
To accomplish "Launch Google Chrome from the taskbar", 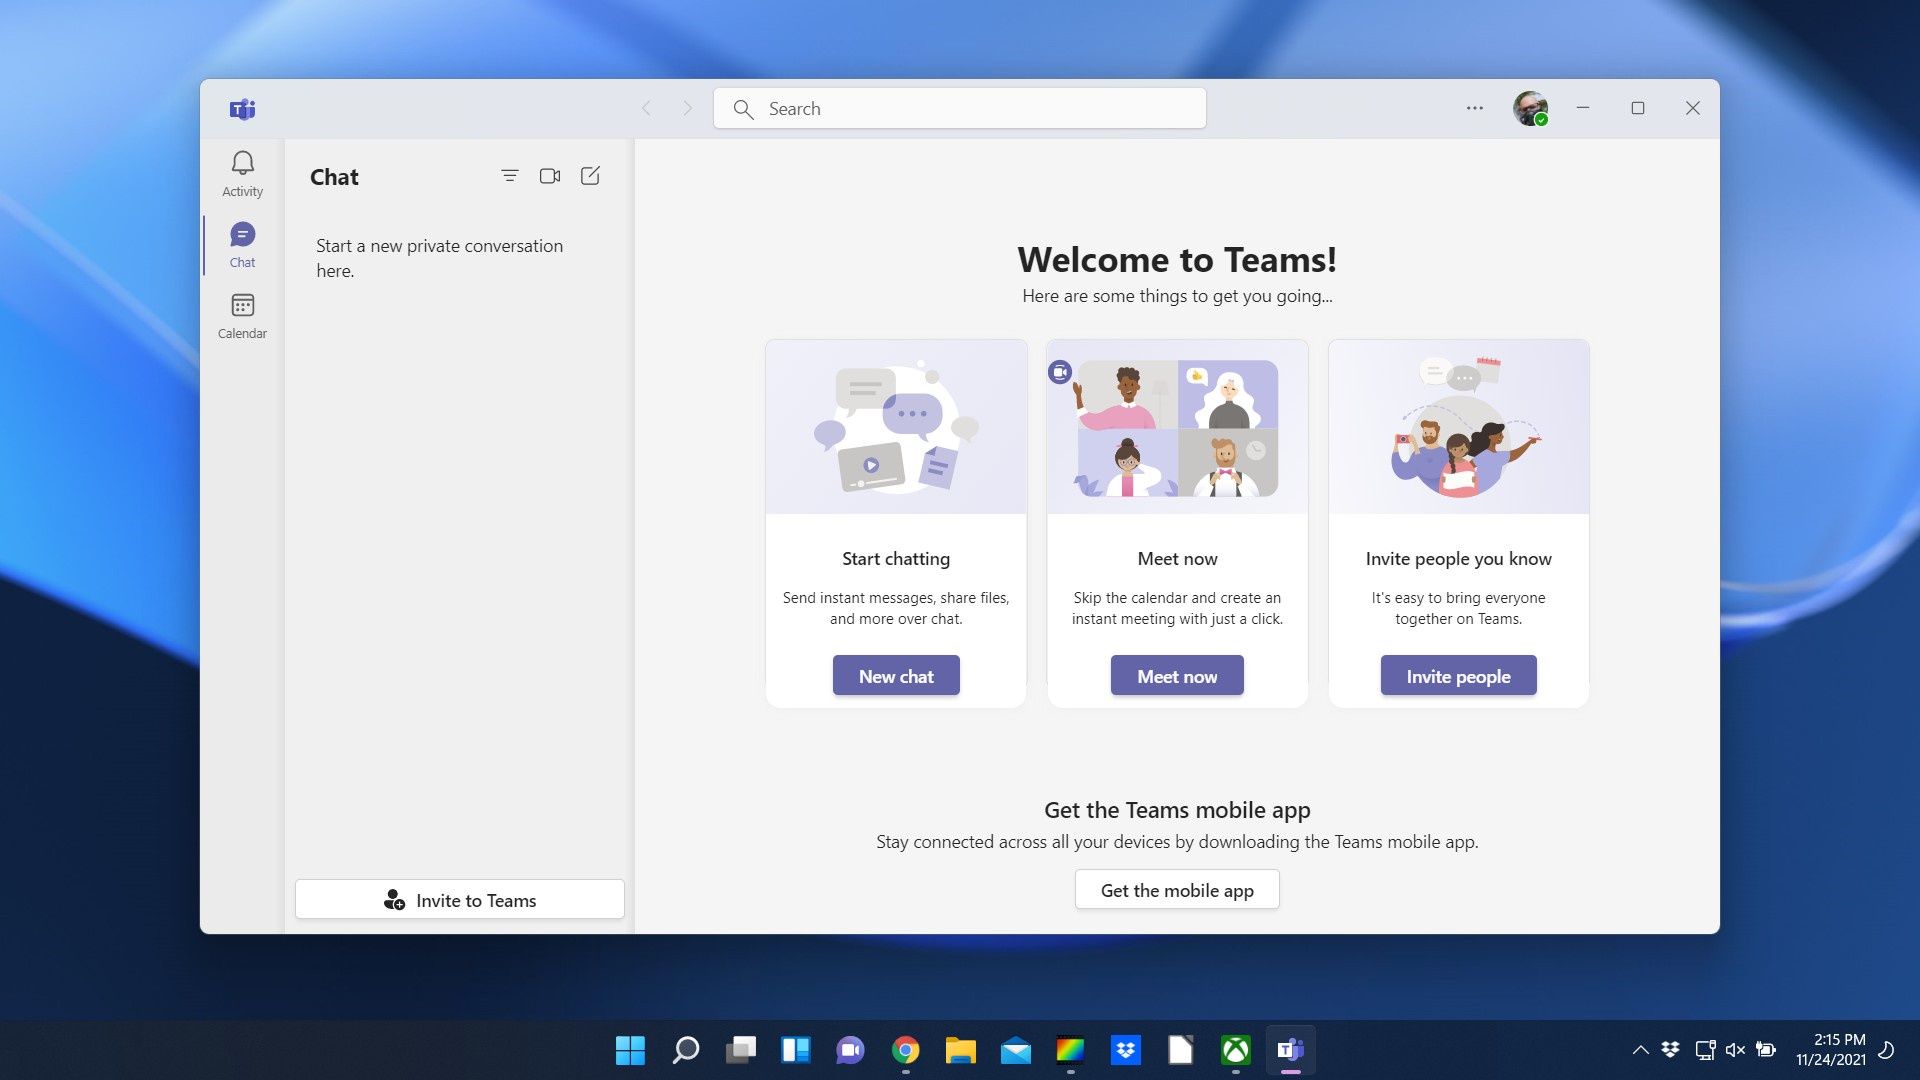I will [x=906, y=1050].
